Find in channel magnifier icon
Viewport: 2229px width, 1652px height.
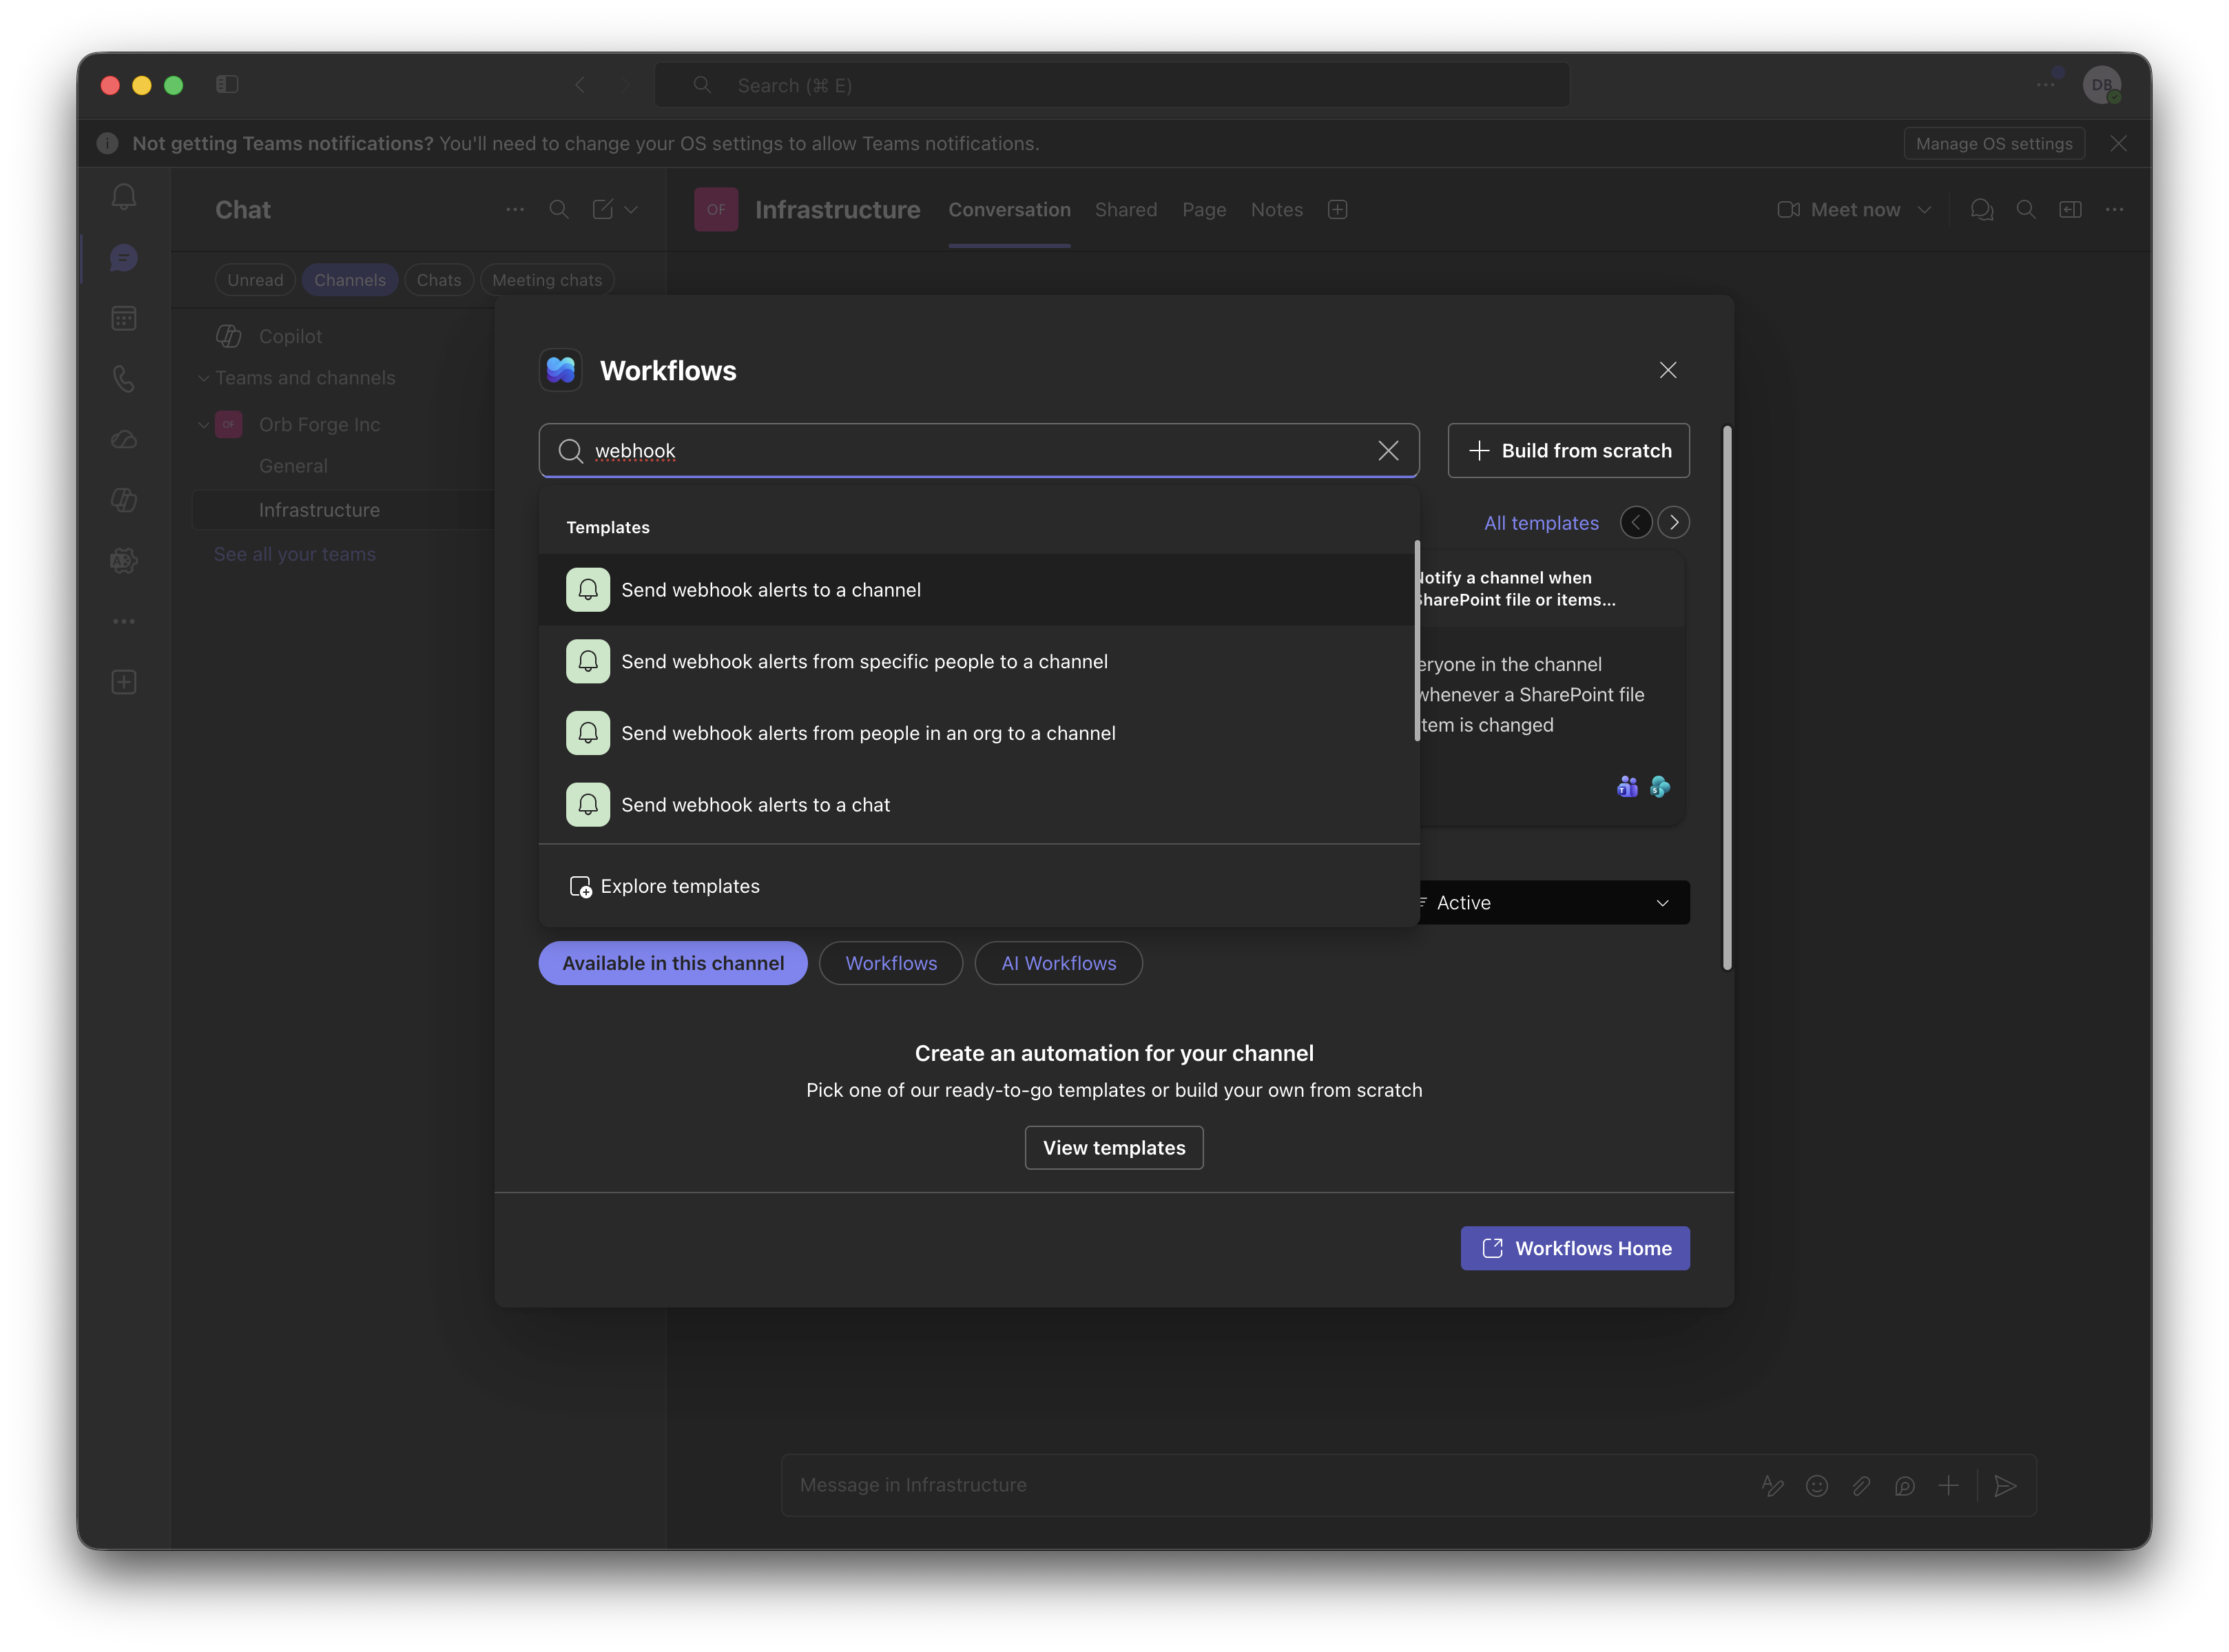pyautogui.click(x=2026, y=210)
